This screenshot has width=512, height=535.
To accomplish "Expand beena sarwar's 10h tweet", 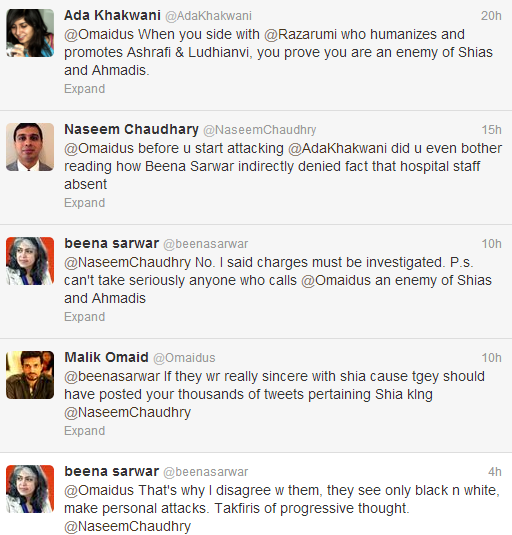I will 85,317.
